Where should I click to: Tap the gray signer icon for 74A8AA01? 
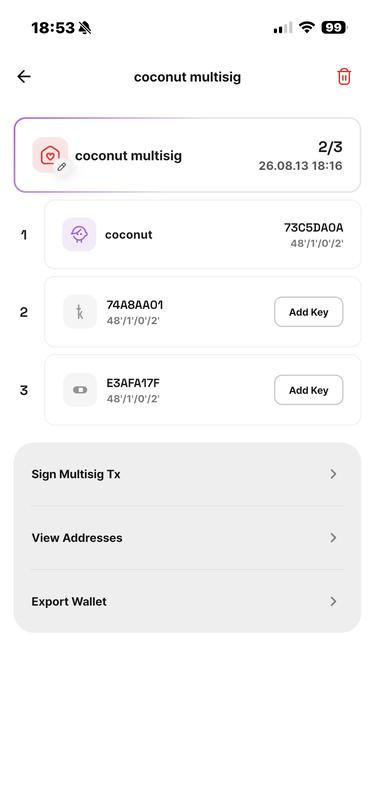pos(80,312)
